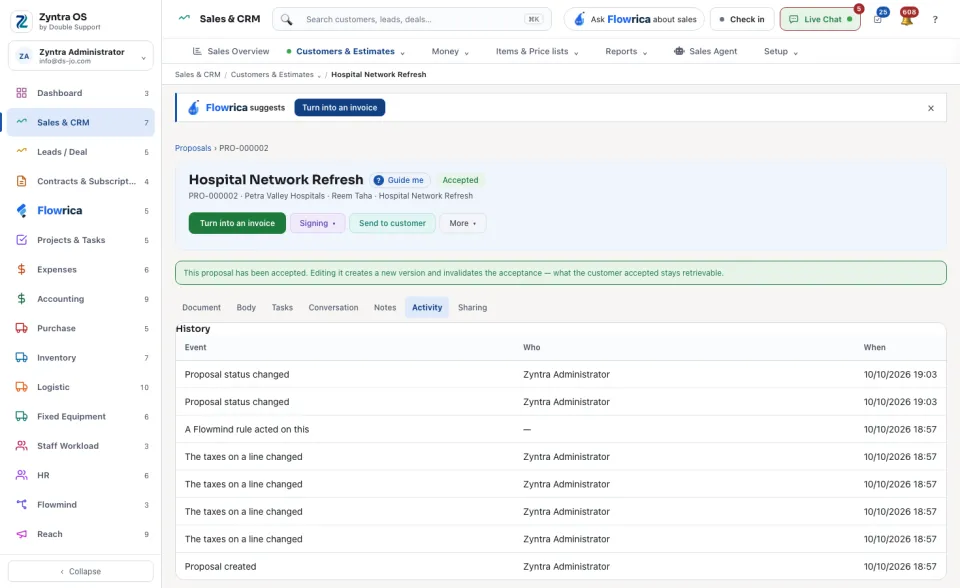Click the search magnifier icon
This screenshot has height=588, width=960.
click(287, 20)
